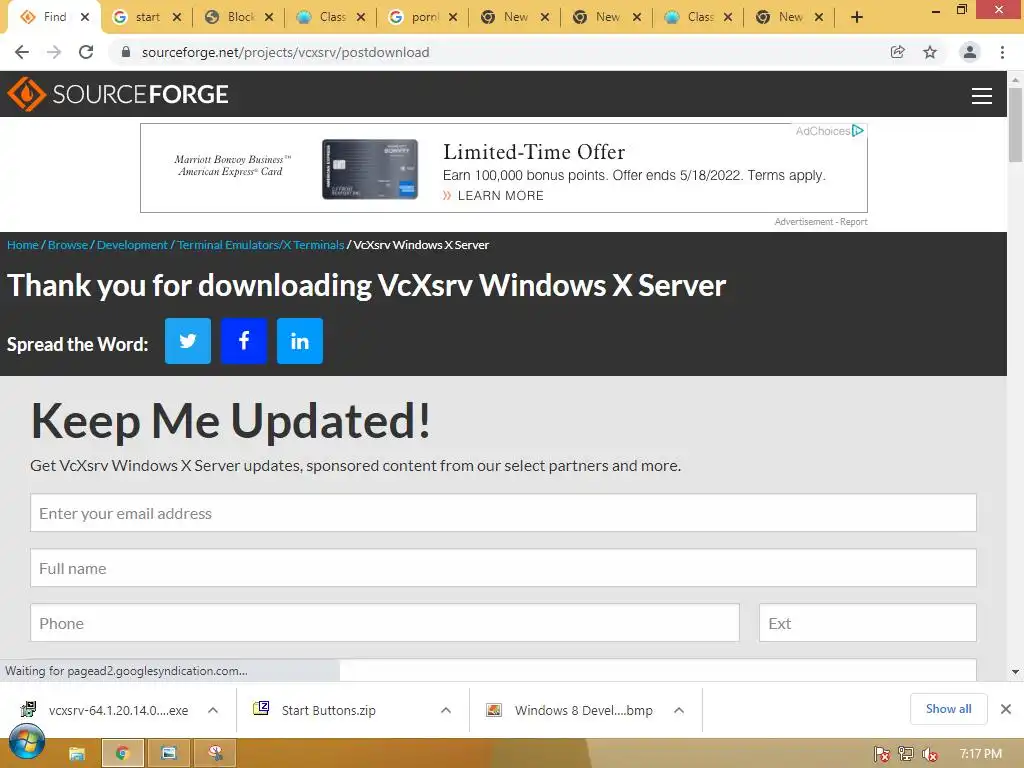Click Advertisement - Report link
The width and height of the screenshot is (1024, 768).
821,222
